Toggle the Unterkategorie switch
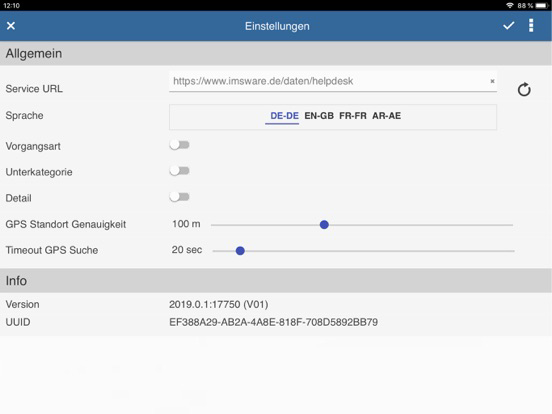 [179, 171]
